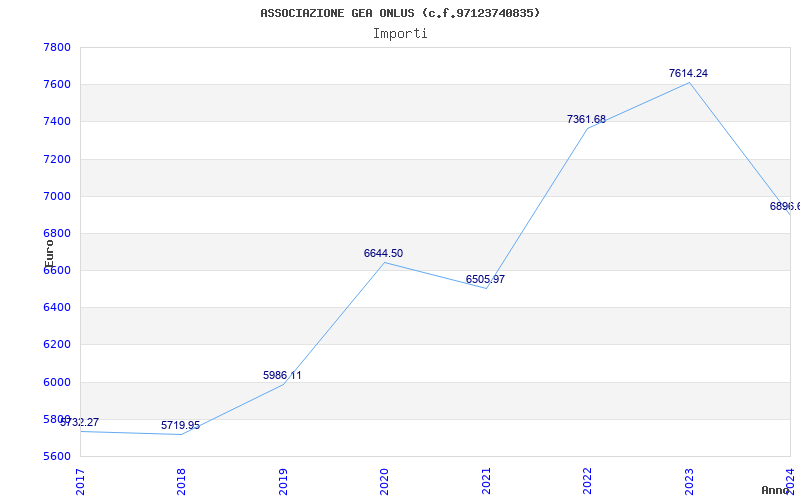800x500 pixels.
Task: Click the 2017 x-axis label
Action: [80, 482]
